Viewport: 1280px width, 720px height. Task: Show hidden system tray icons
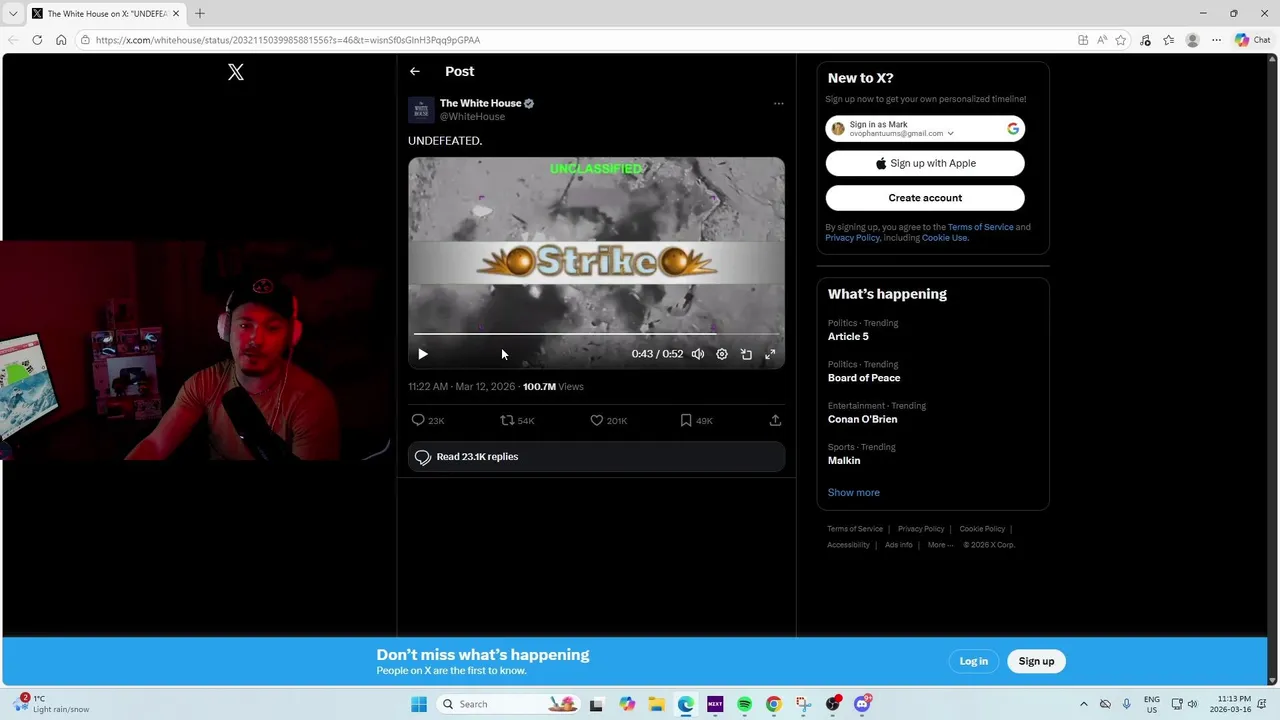coord(1083,704)
